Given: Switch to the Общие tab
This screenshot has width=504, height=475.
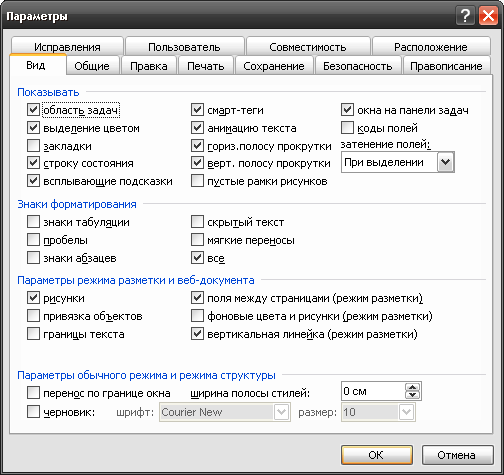Looking at the screenshot, I should click(92, 66).
